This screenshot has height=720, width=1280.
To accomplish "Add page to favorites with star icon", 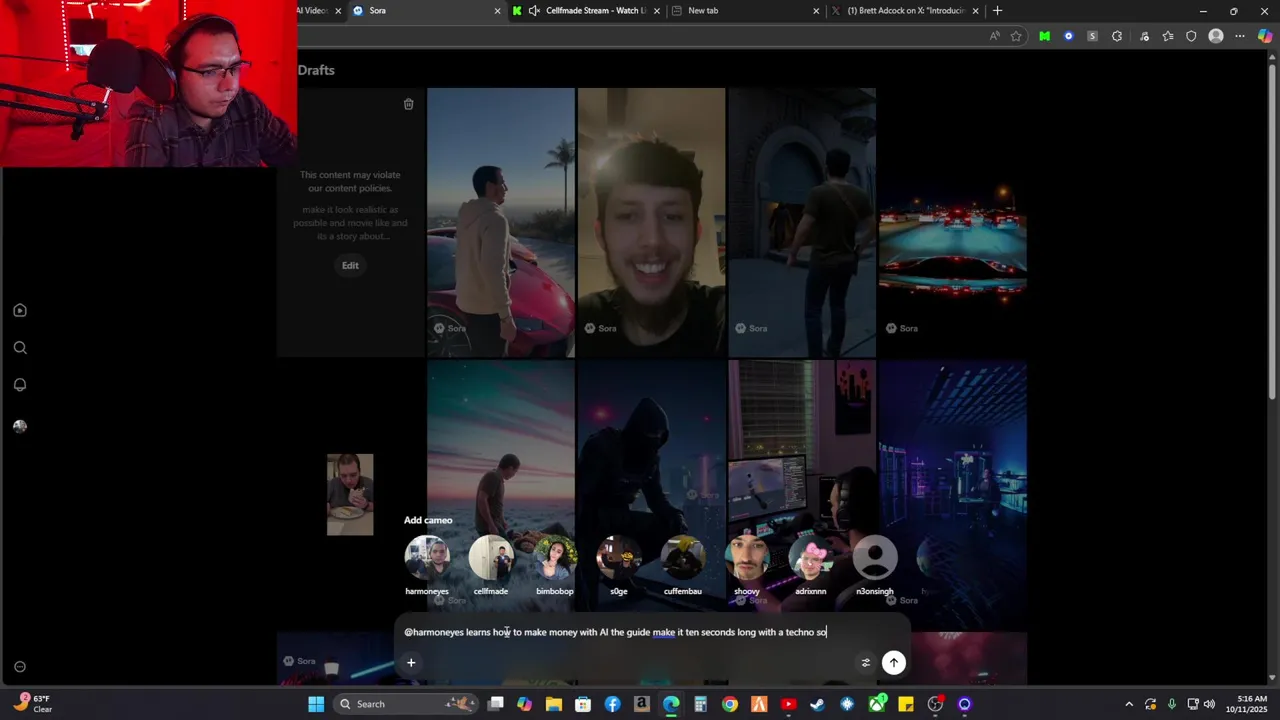I will 1016,36.
